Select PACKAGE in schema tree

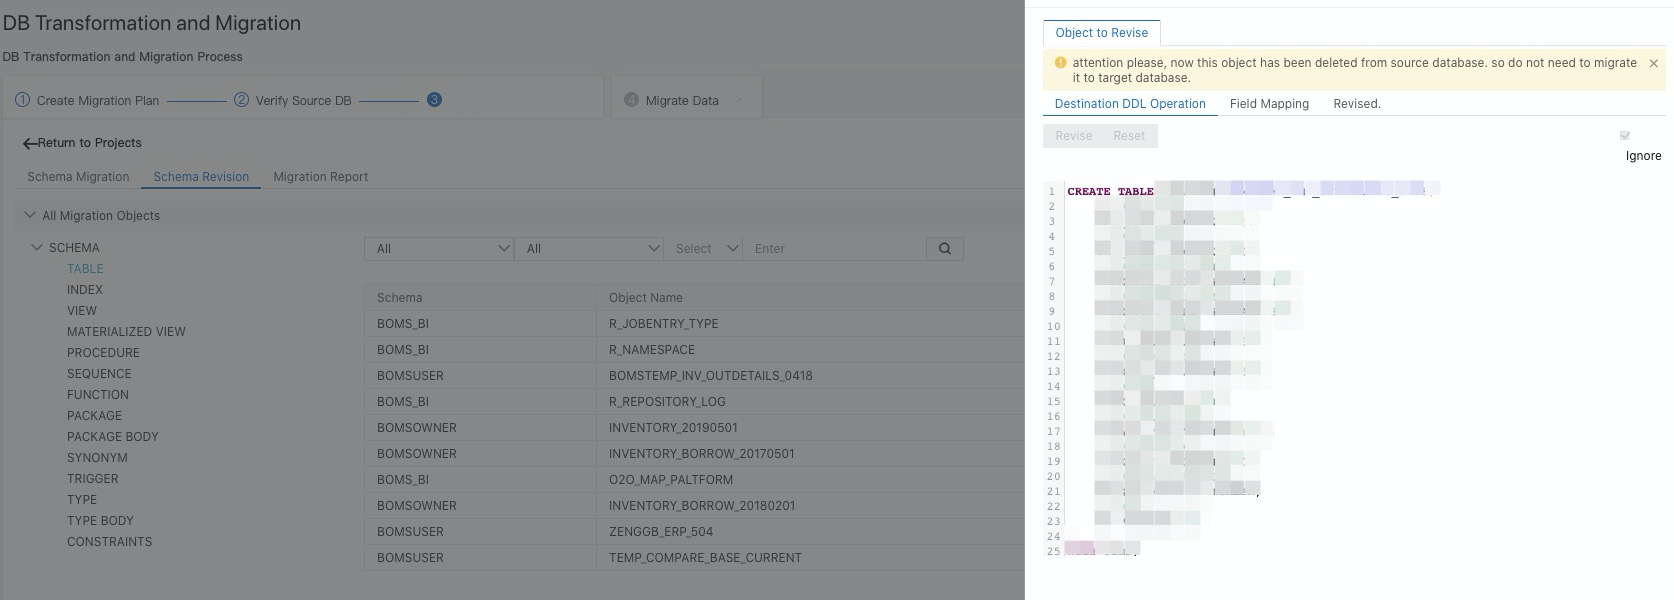94,416
